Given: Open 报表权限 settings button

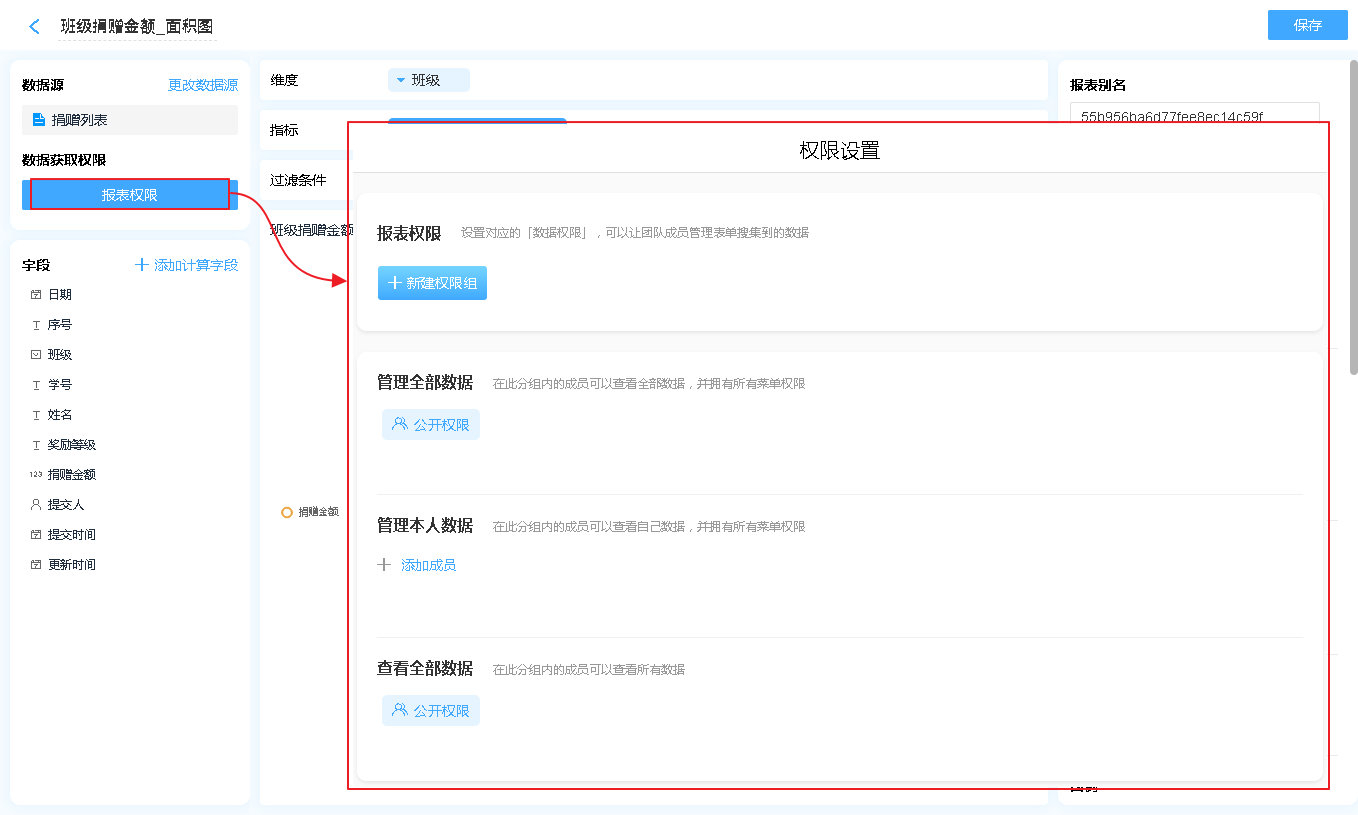Looking at the screenshot, I should click(x=130, y=195).
